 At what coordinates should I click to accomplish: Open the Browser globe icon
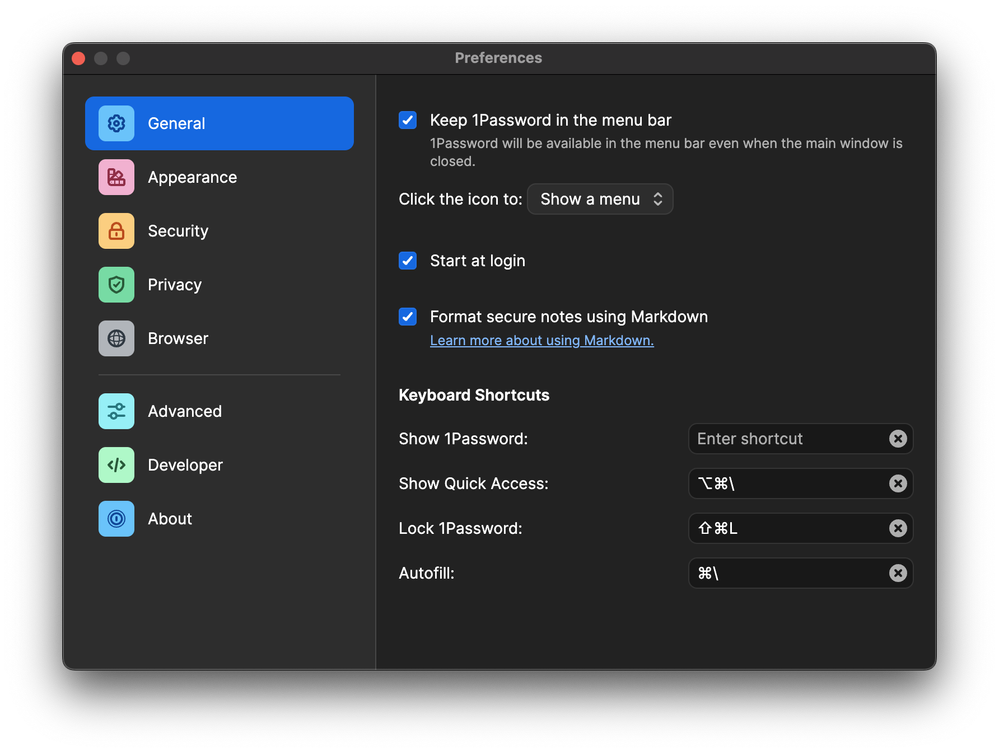click(116, 339)
